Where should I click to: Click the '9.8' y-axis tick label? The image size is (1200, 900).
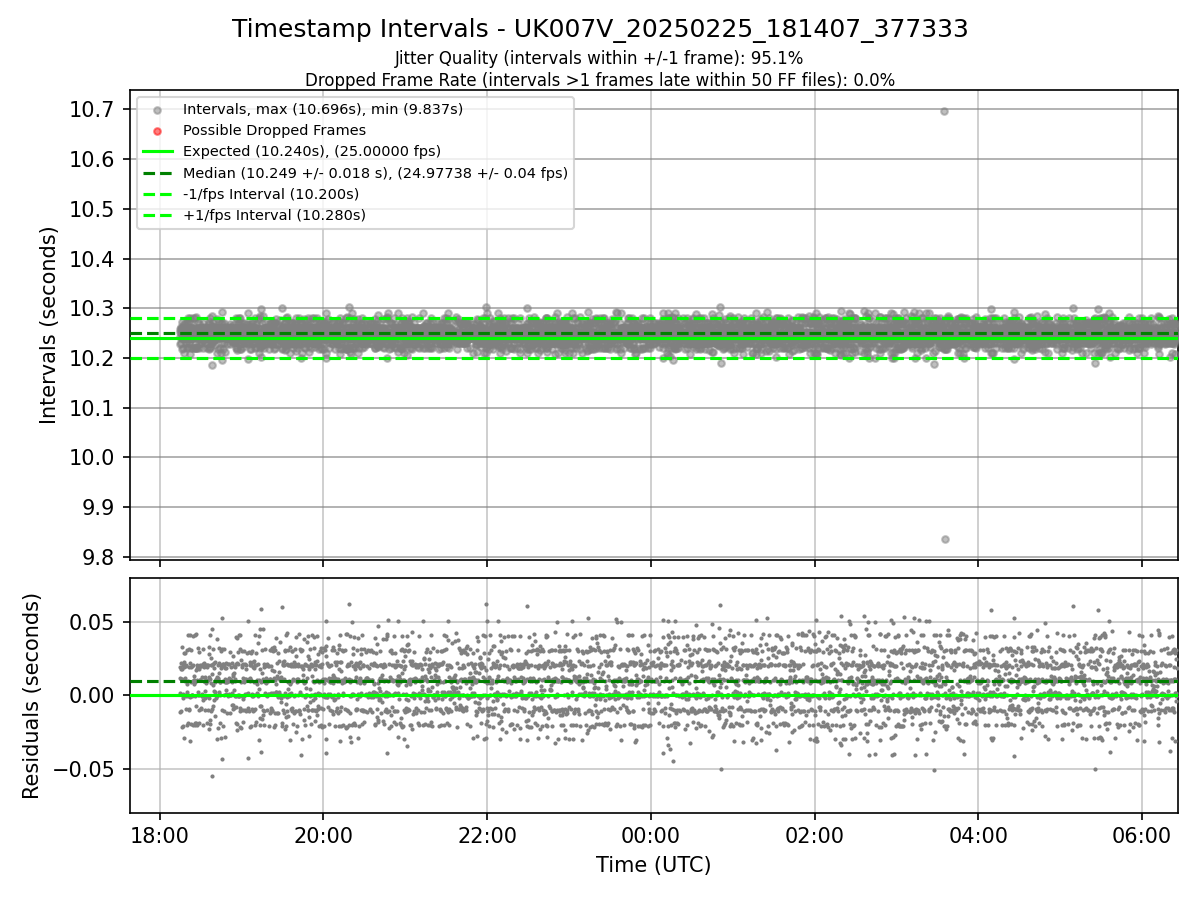[99, 557]
